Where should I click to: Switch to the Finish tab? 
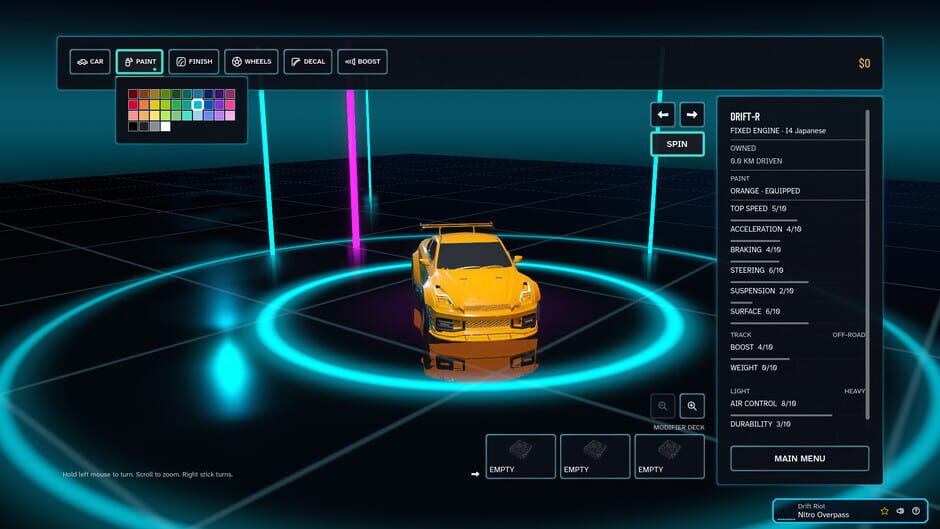click(194, 62)
